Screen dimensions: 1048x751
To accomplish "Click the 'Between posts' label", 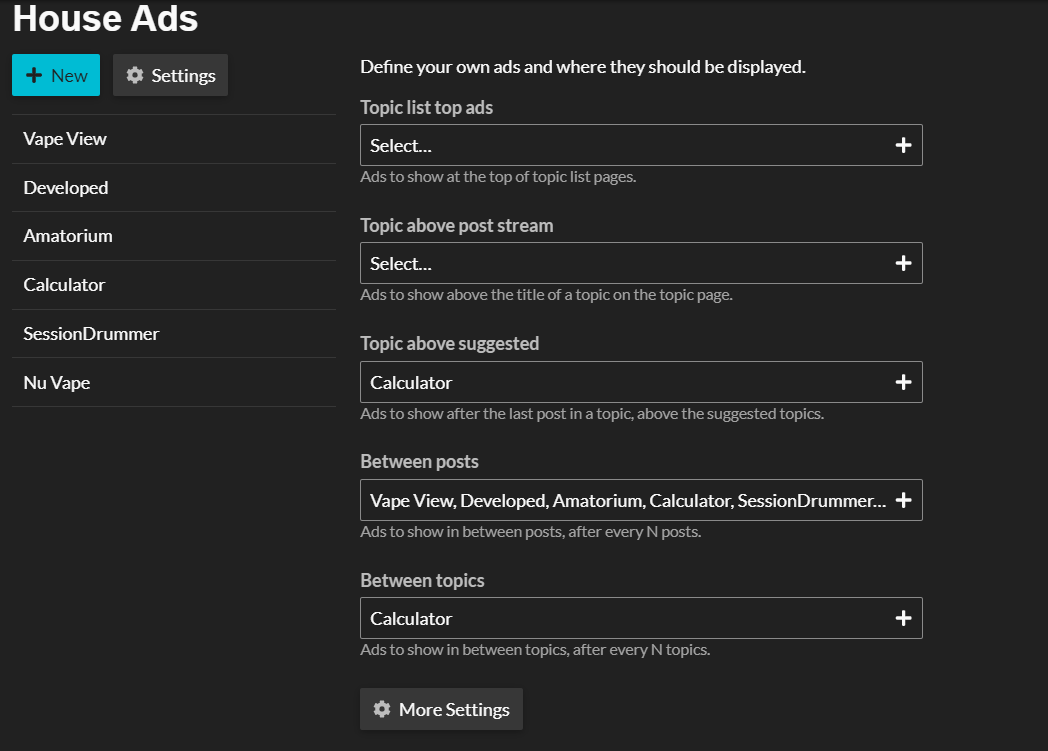I will point(419,462).
